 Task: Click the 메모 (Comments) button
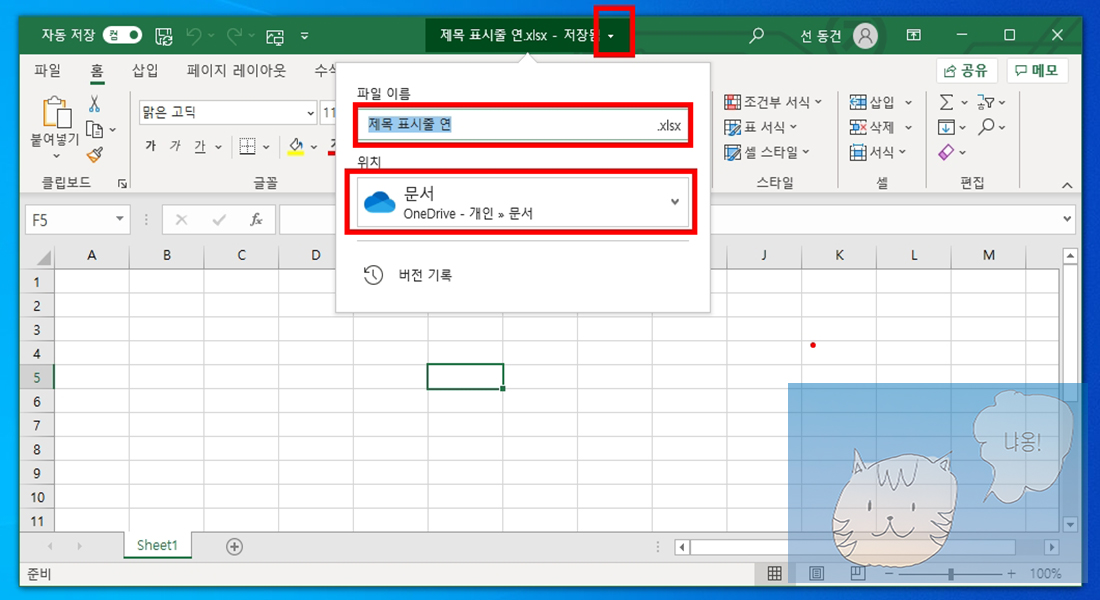[x=1038, y=70]
